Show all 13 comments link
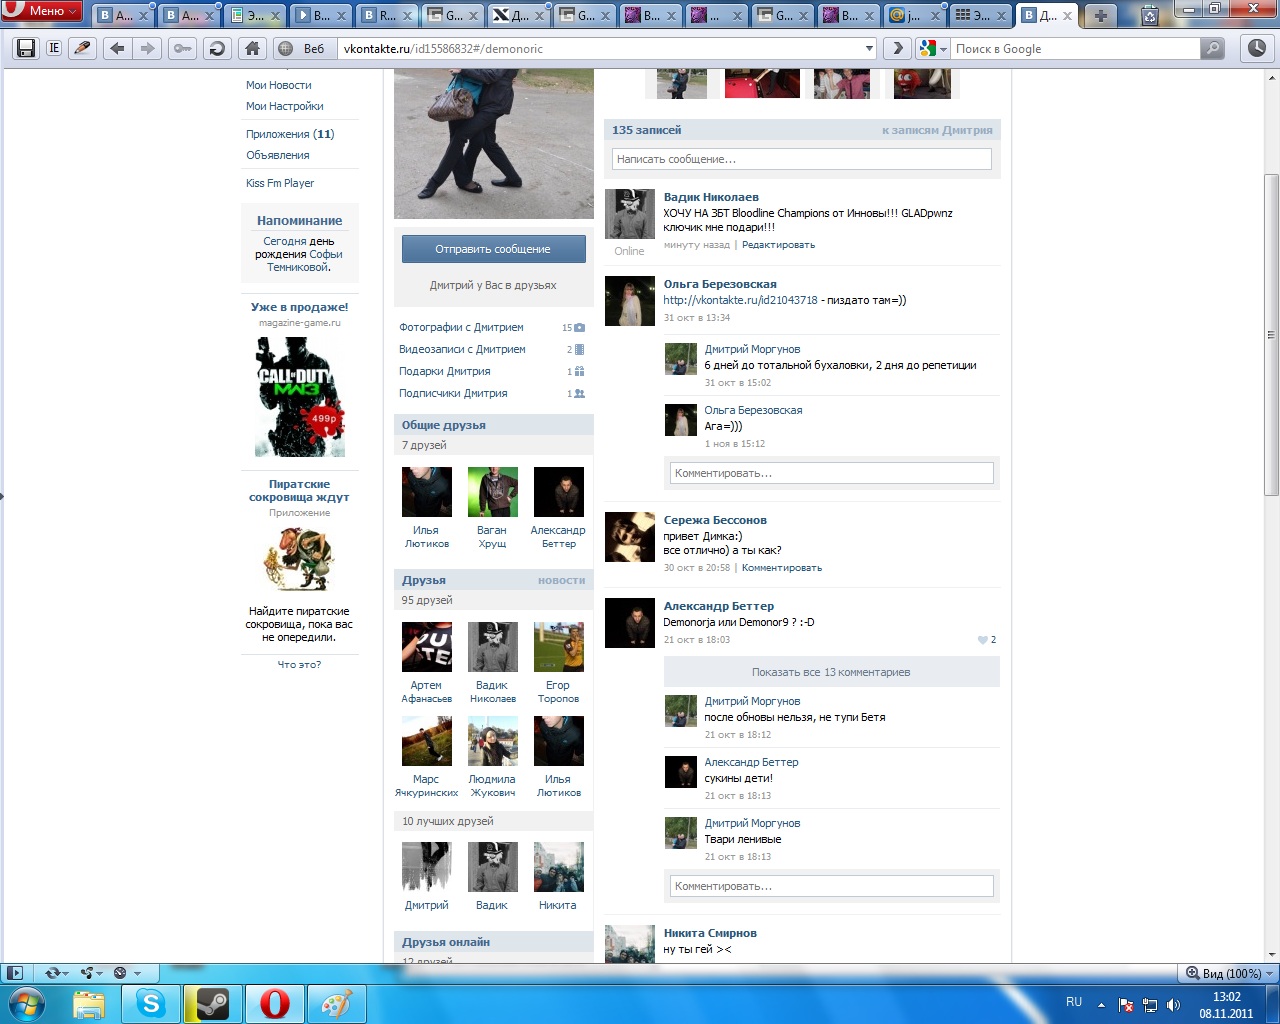Screen dimensions: 1280x1024 click(x=830, y=672)
